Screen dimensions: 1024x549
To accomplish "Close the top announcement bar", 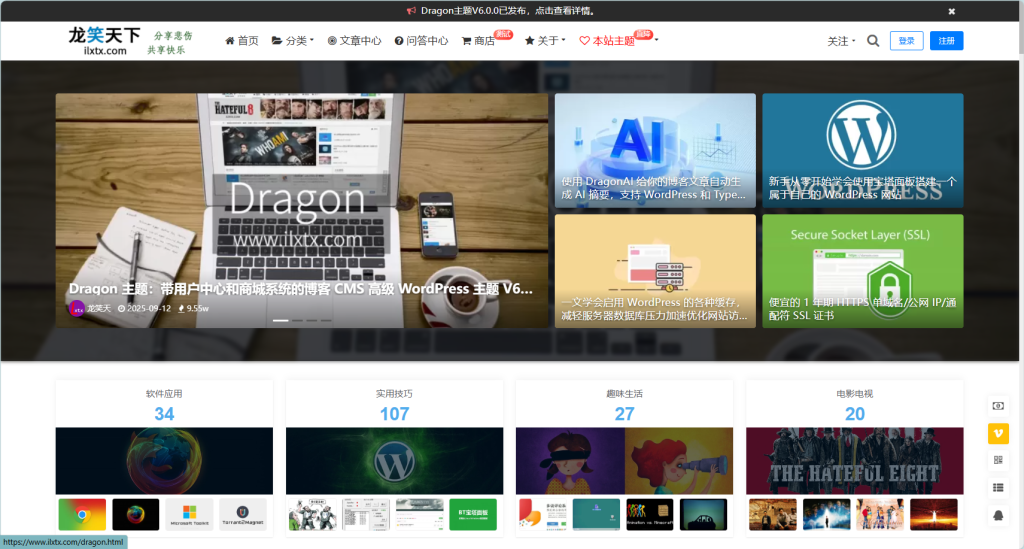I will [x=951, y=11].
